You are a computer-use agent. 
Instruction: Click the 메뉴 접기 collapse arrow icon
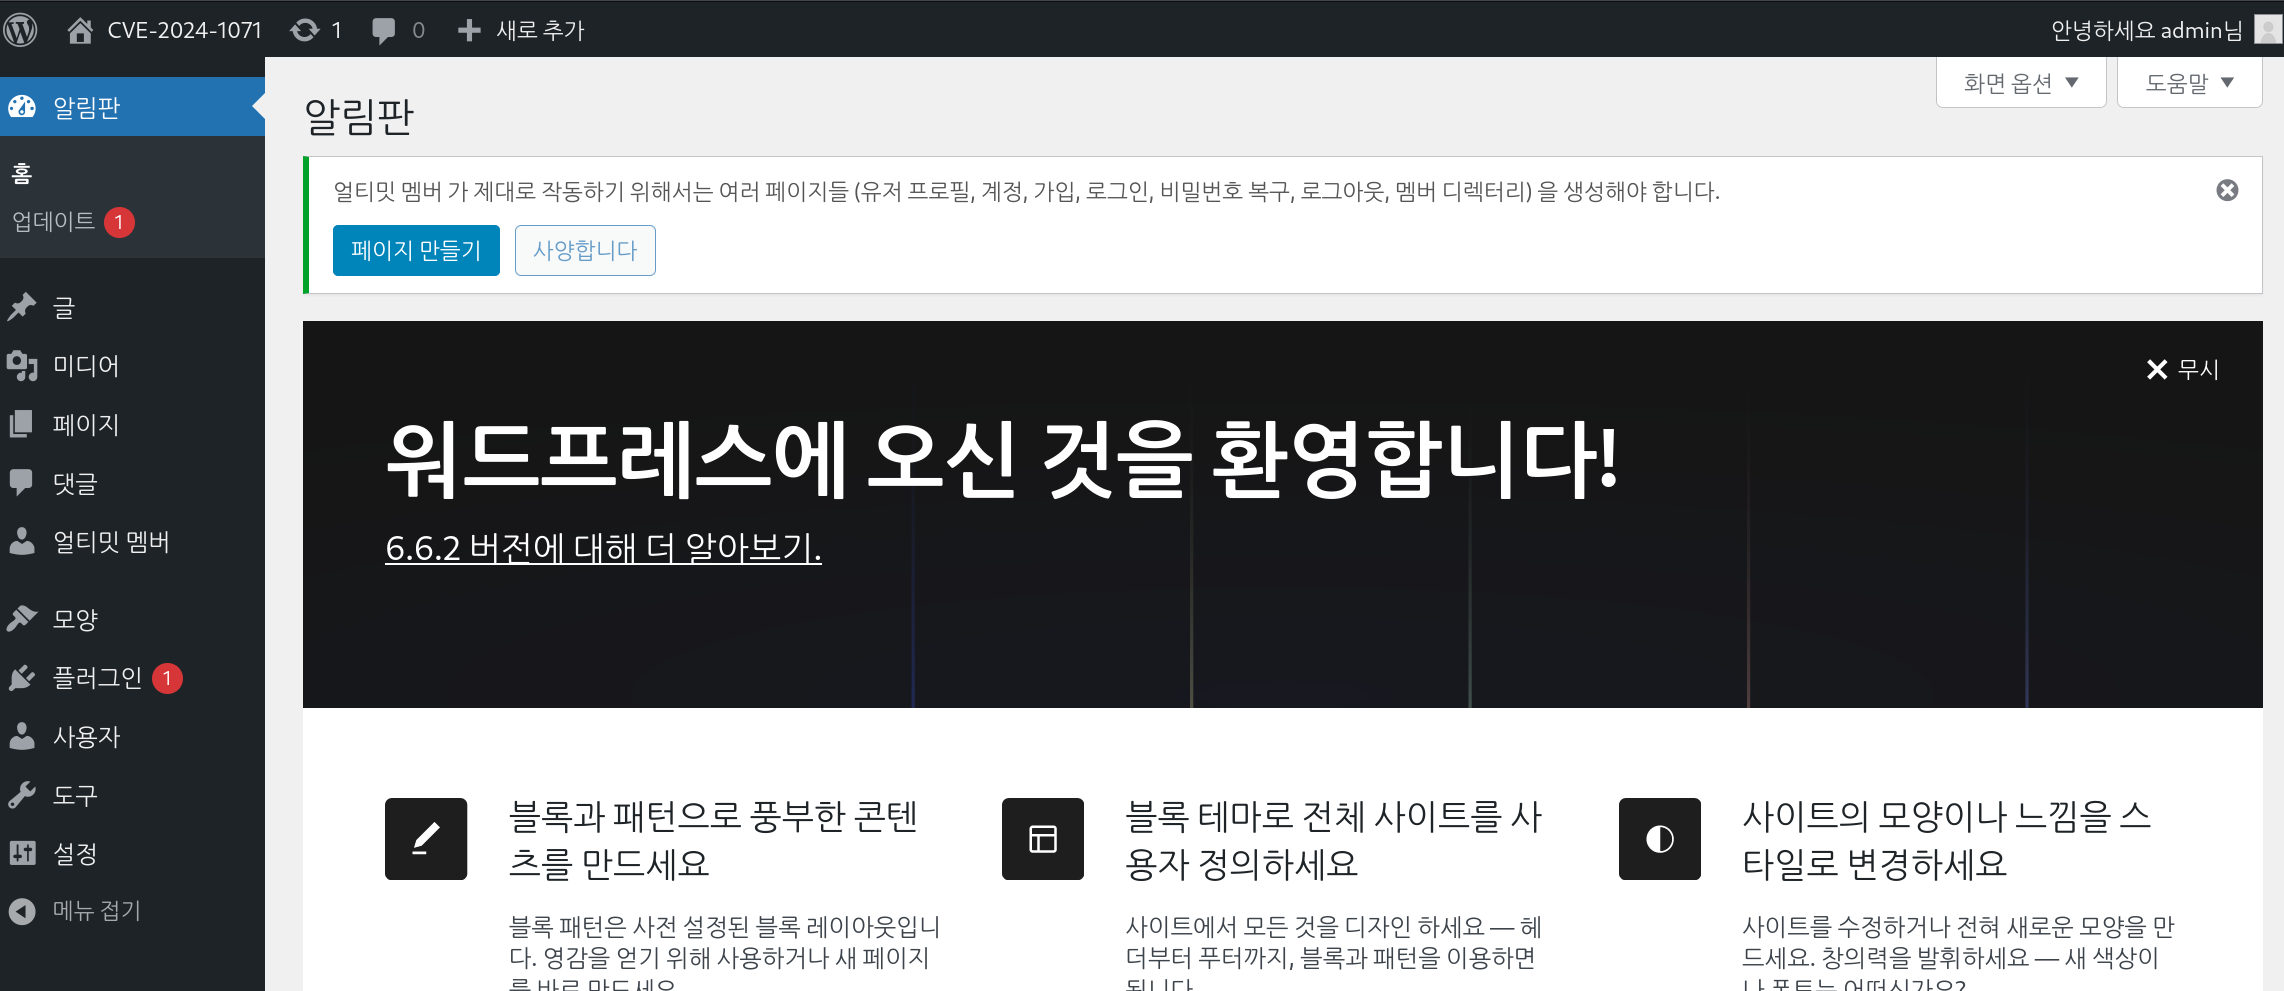click(x=22, y=911)
